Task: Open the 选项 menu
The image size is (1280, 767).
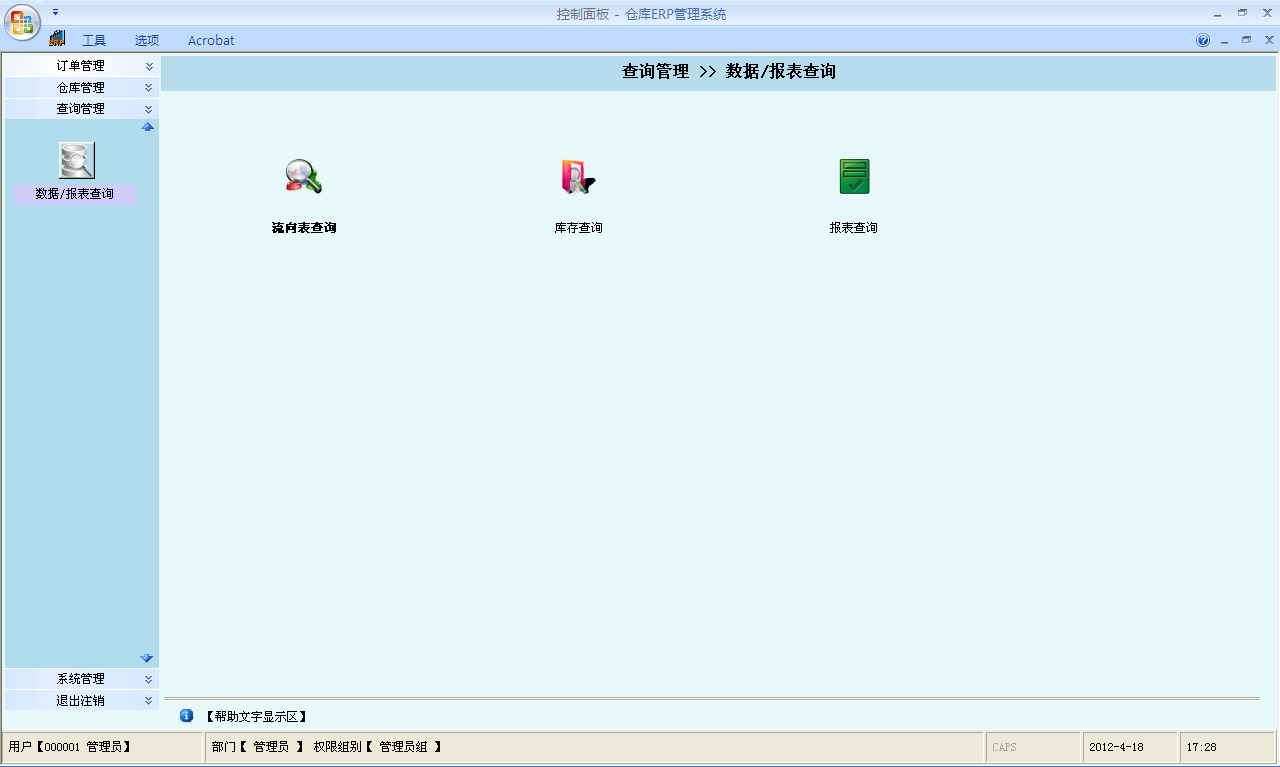Action: pos(147,40)
